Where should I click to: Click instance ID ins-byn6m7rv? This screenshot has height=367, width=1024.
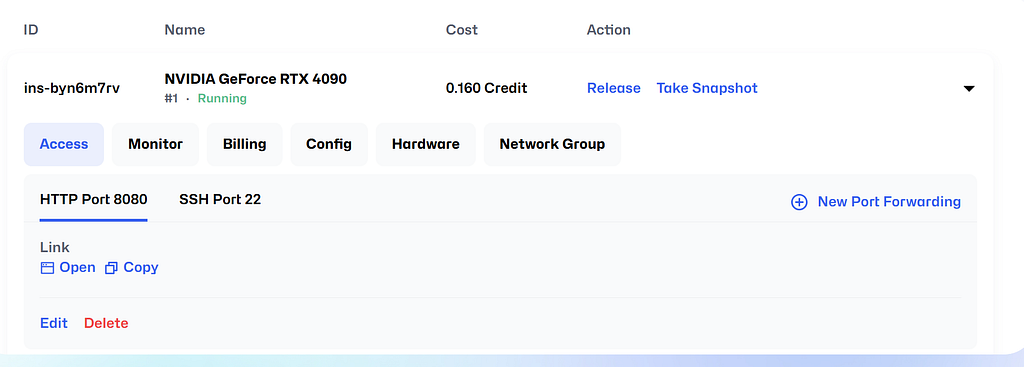tap(72, 88)
